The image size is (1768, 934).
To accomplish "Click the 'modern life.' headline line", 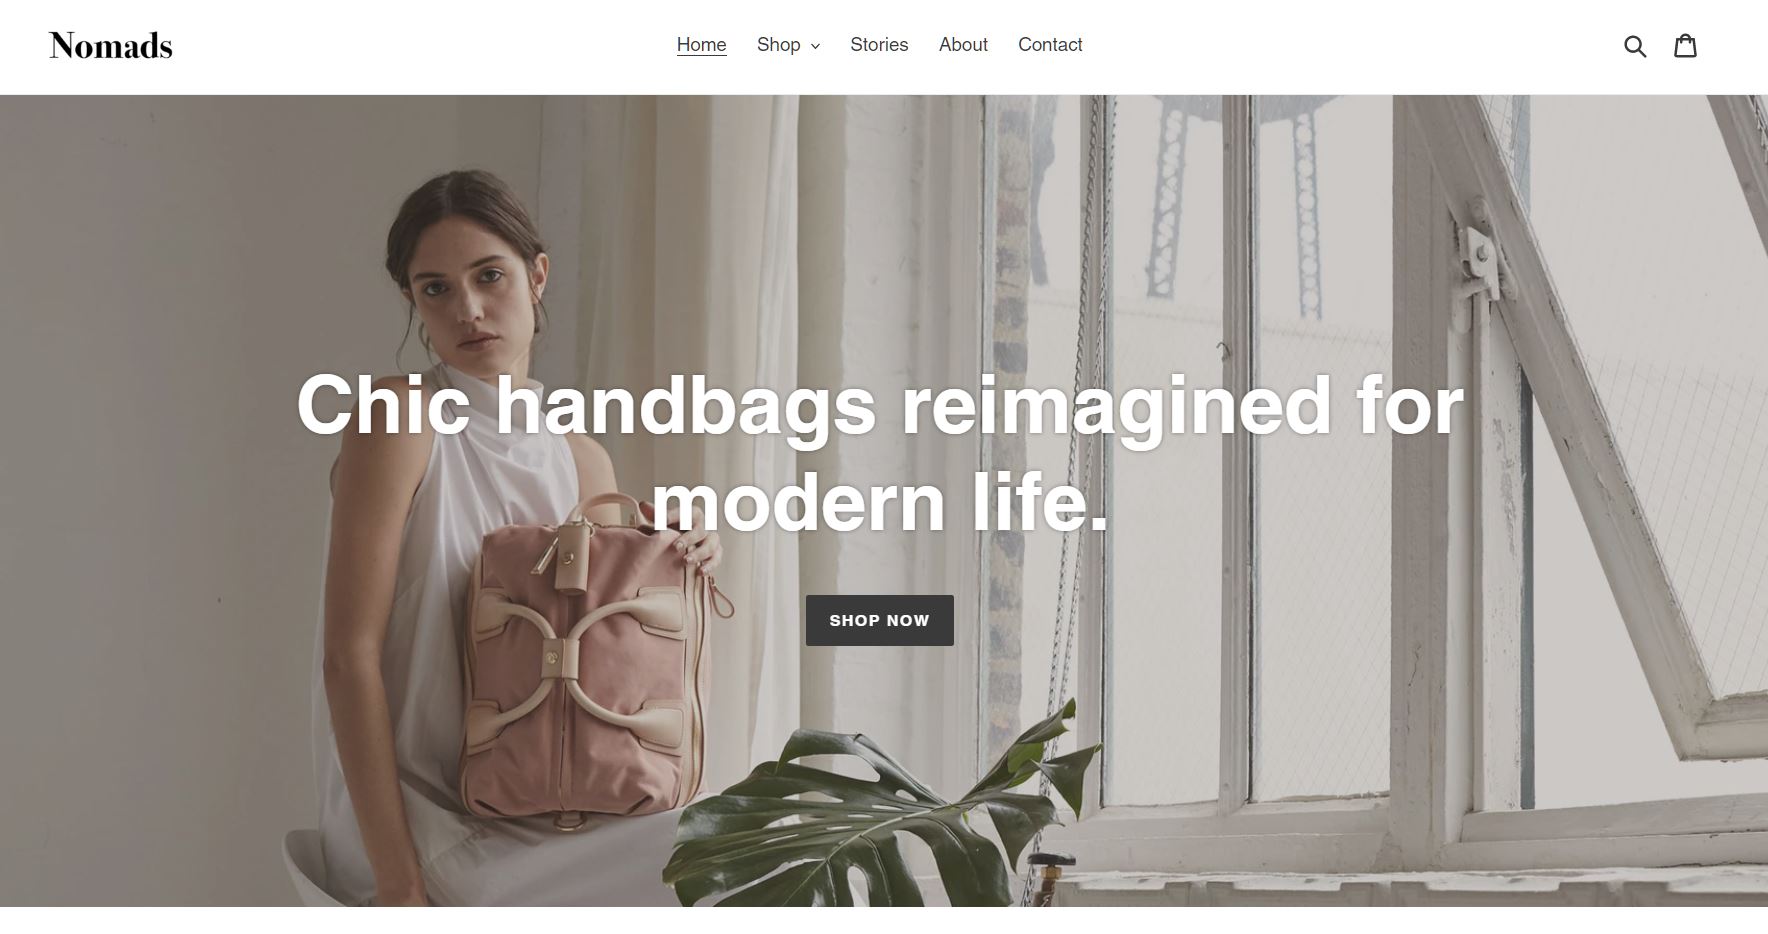I will (x=880, y=502).
